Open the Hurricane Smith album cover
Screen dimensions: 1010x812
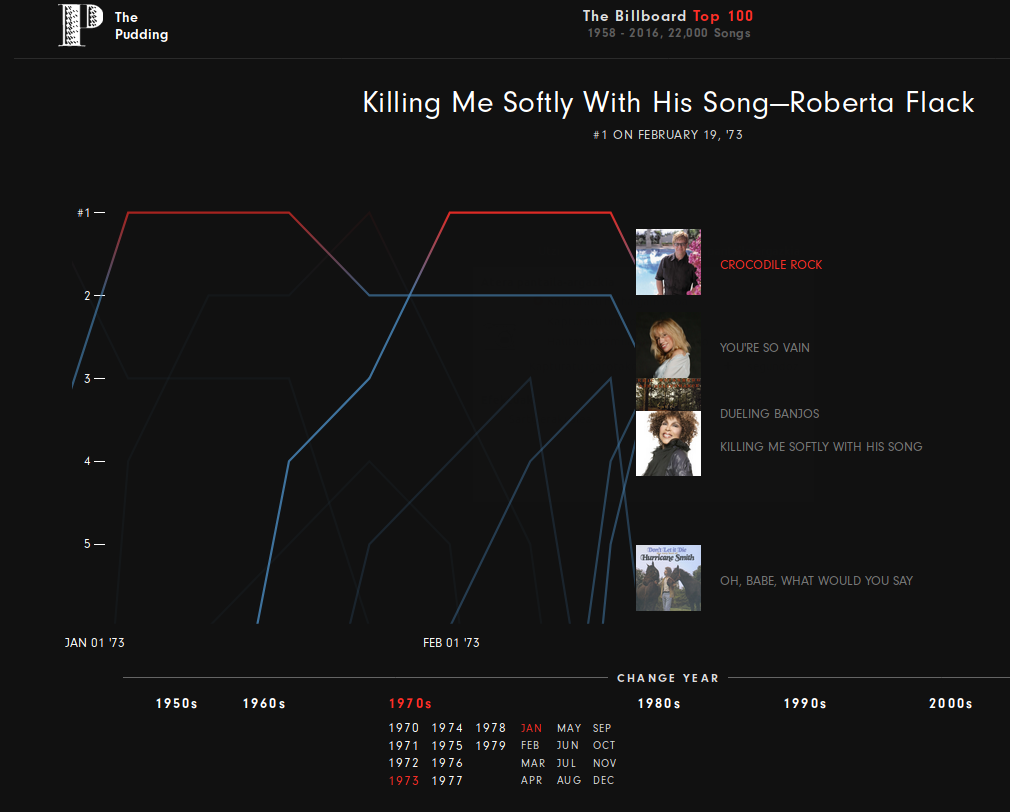pos(668,578)
